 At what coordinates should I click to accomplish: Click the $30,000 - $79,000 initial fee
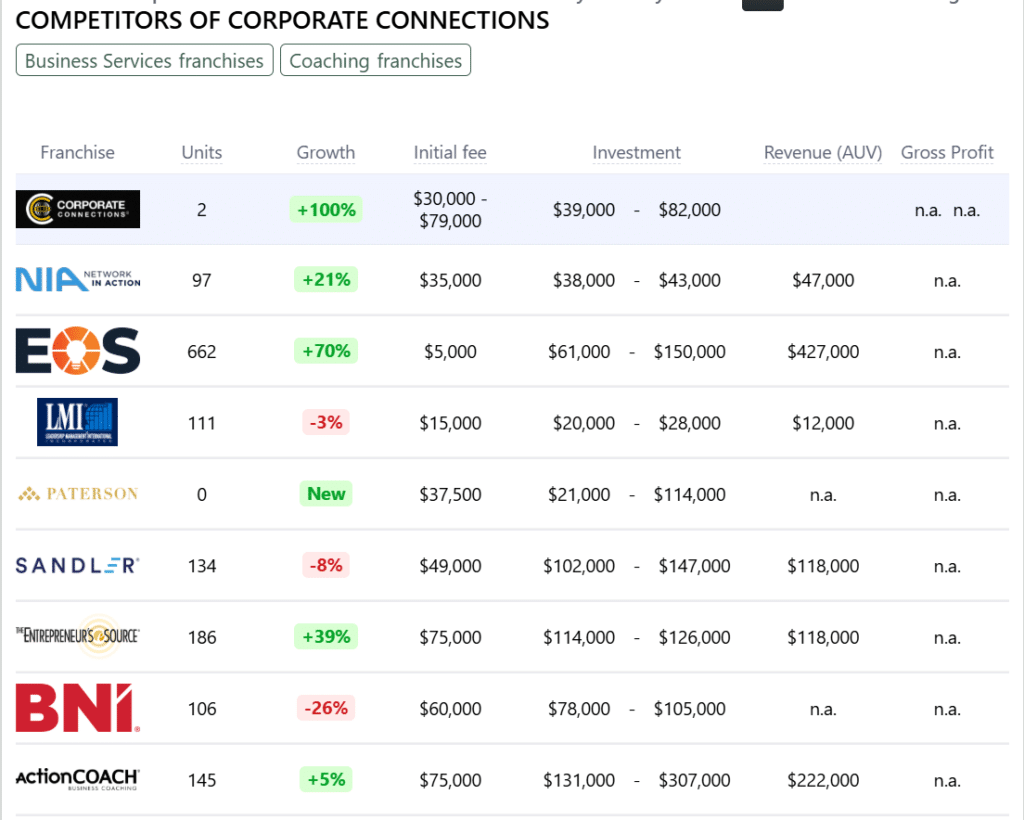click(450, 210)
